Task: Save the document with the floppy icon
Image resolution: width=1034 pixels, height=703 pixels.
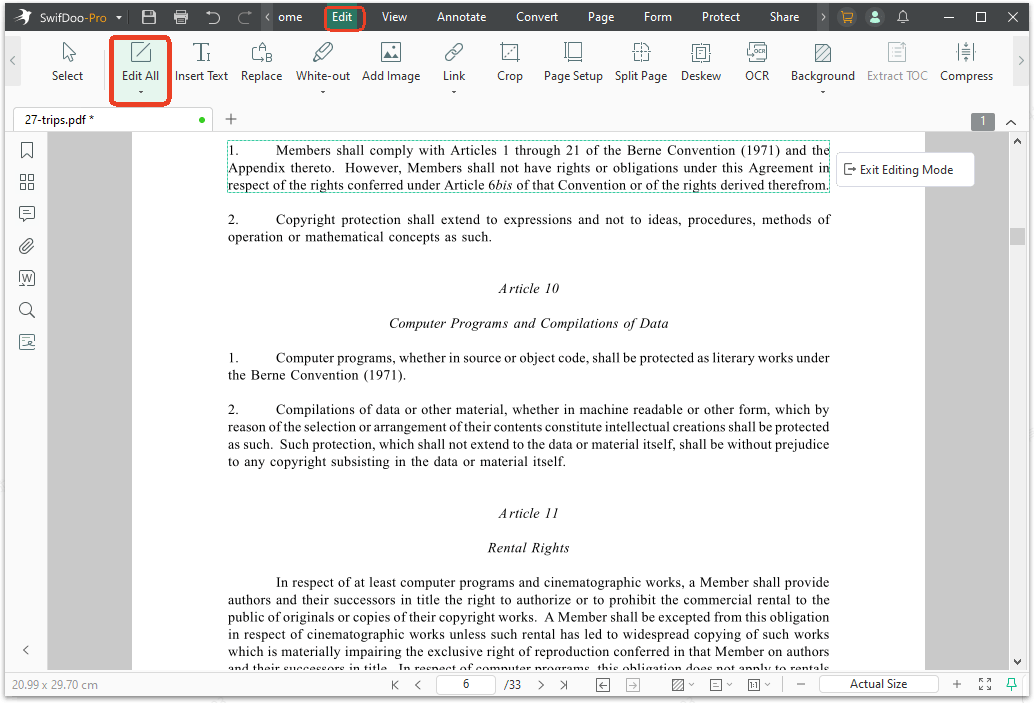Action: [x=149, y=17]
